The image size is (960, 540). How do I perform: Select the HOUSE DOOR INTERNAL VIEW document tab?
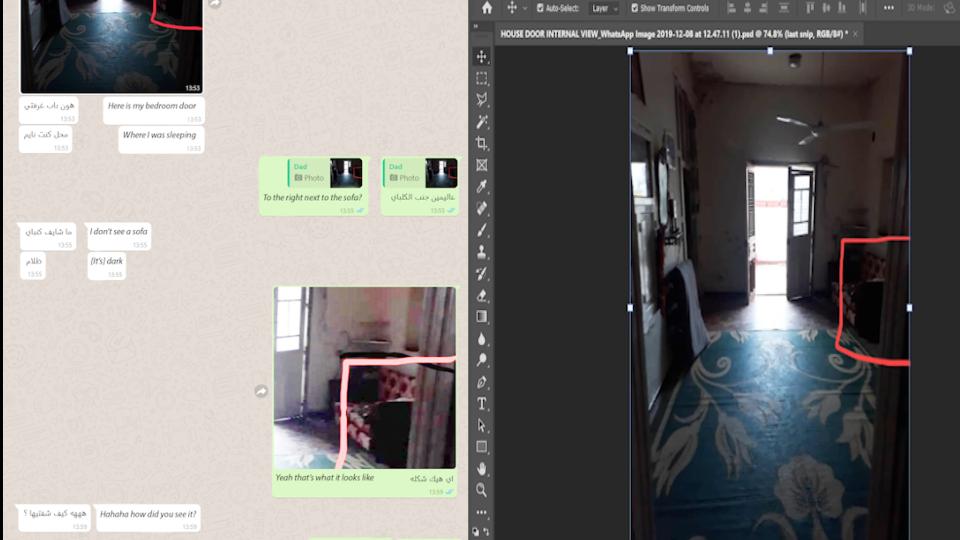point(672,34)
